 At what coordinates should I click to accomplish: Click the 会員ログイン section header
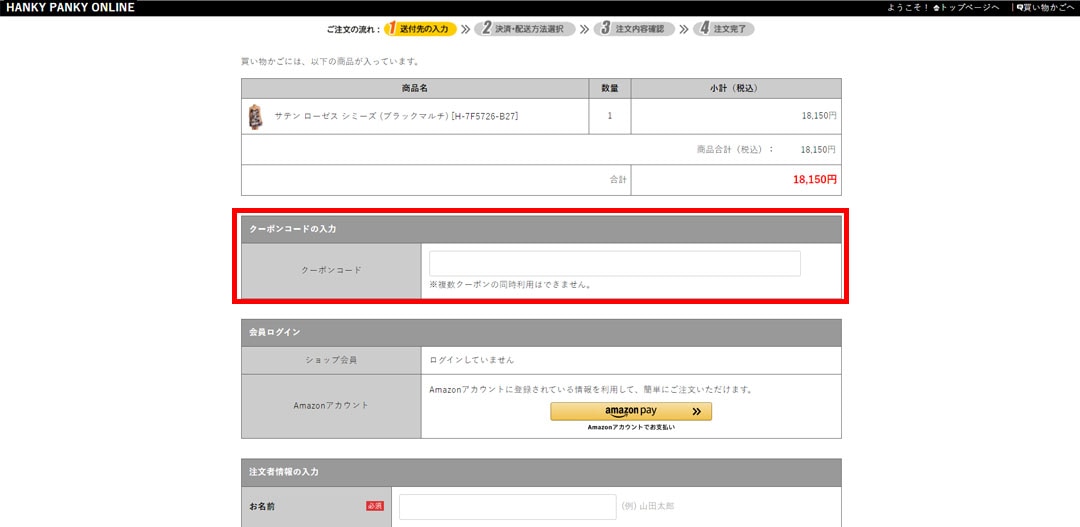coord(275,332)
